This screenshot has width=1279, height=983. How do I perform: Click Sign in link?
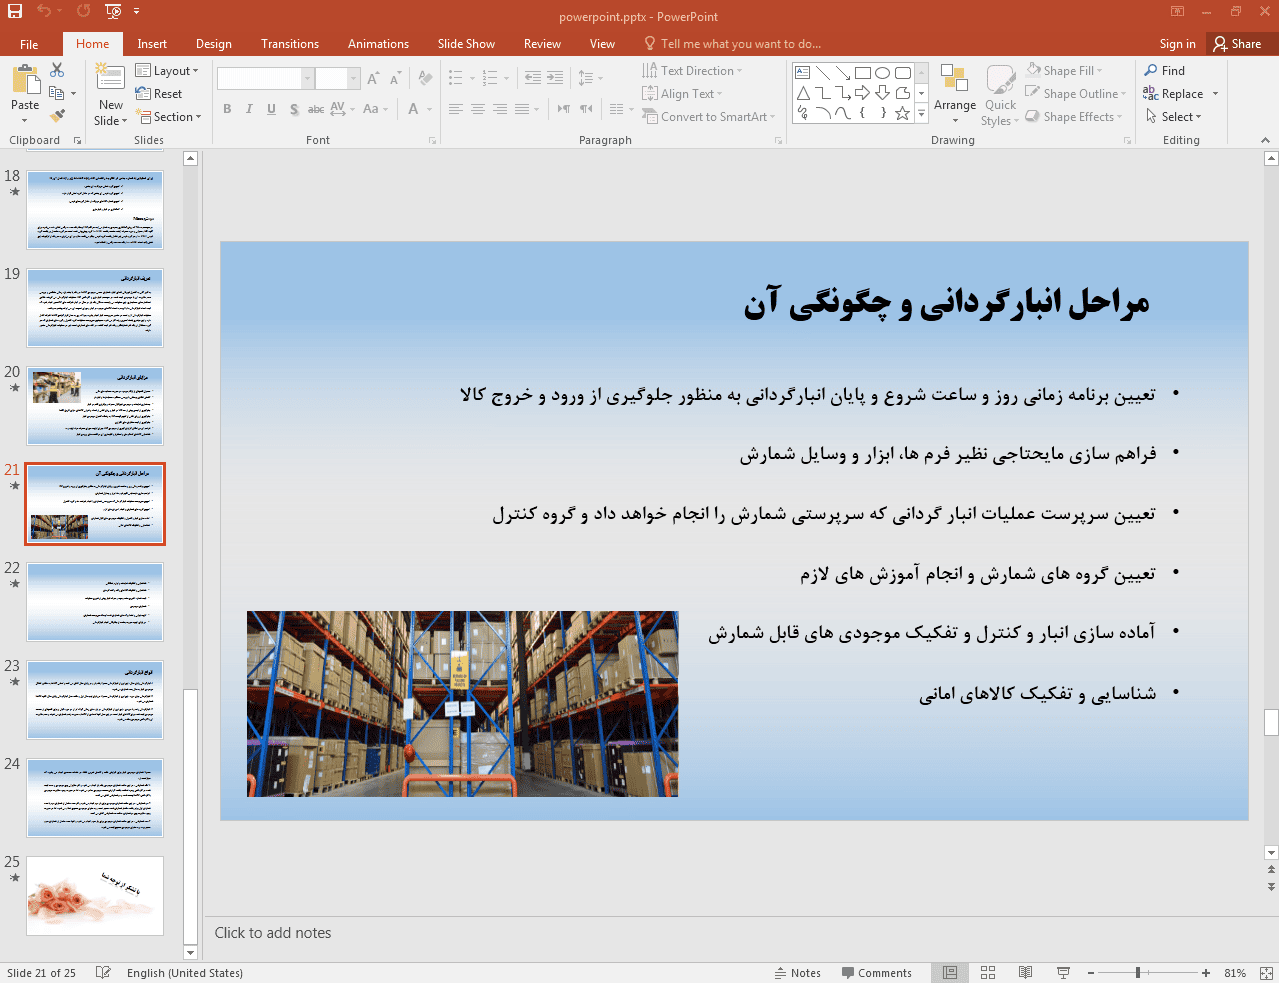(1177, 44)
